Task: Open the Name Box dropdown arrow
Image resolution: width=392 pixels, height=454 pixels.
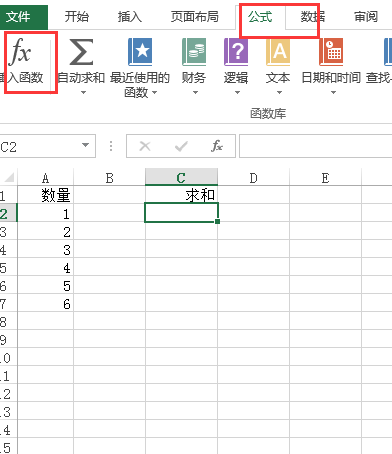Action: point(86,145)
